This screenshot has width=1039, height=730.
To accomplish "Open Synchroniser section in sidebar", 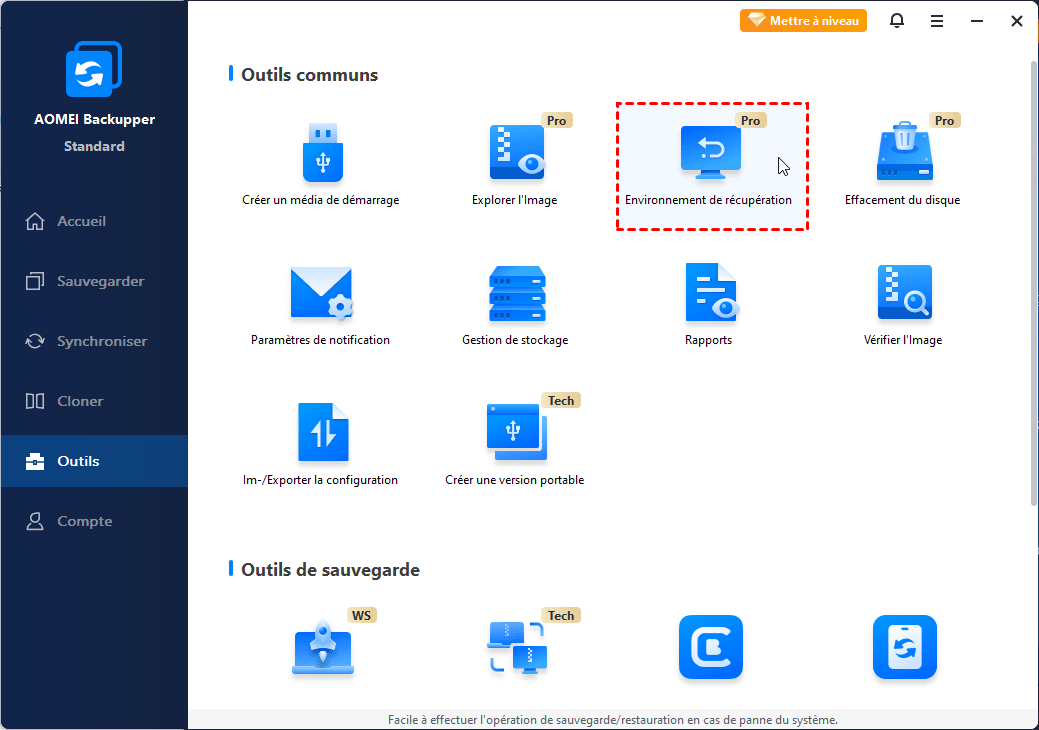I will point(94,341).
